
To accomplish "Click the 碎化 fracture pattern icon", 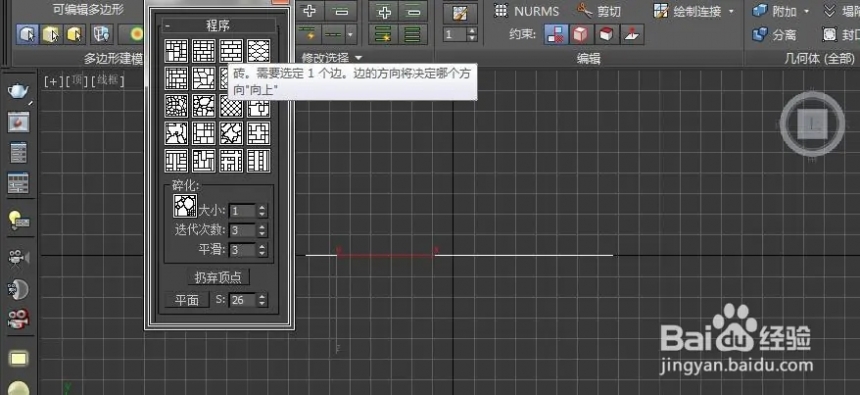I will click(x=185, y=206).
